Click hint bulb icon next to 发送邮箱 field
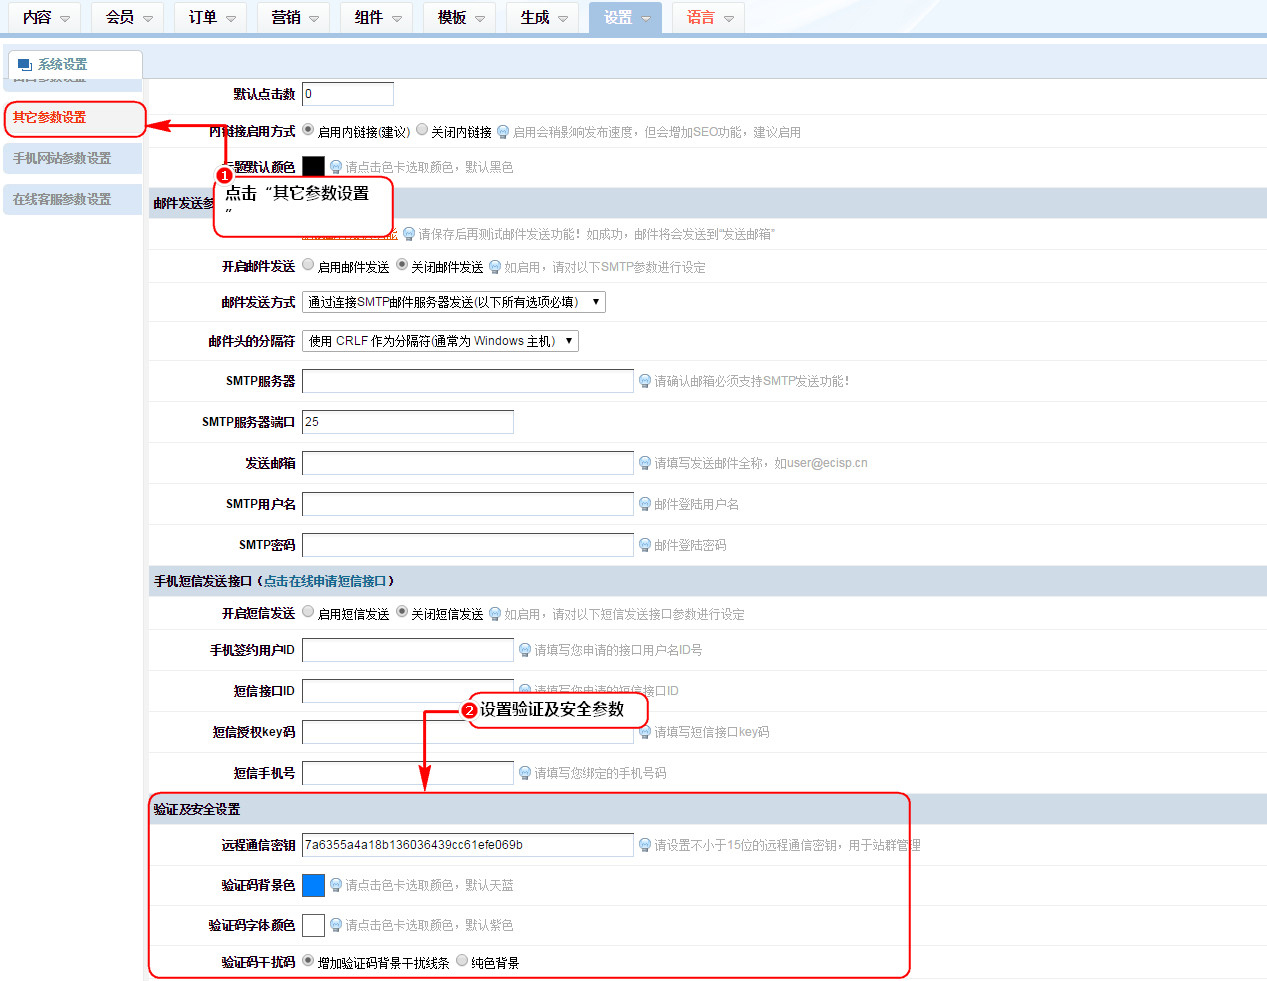 click(645, 463)
